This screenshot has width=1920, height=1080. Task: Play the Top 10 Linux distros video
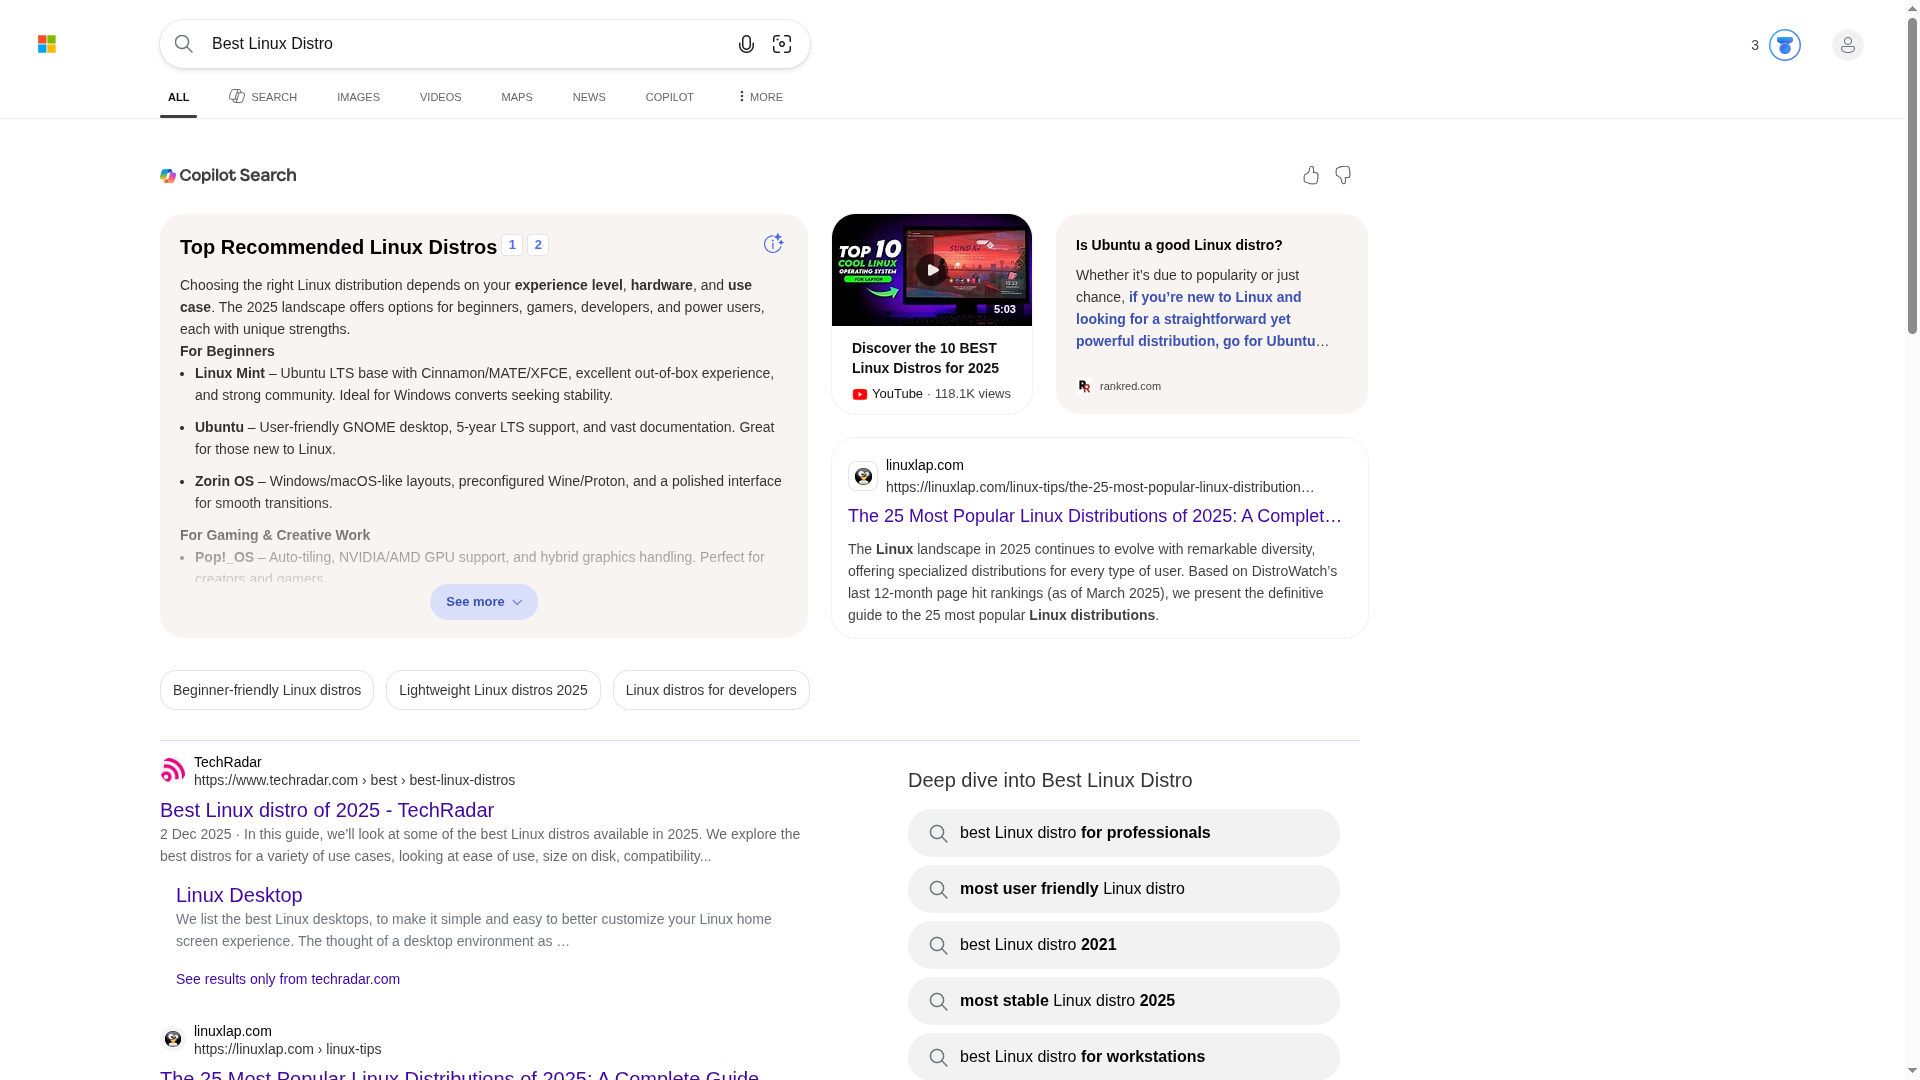[x=932, y=269]
